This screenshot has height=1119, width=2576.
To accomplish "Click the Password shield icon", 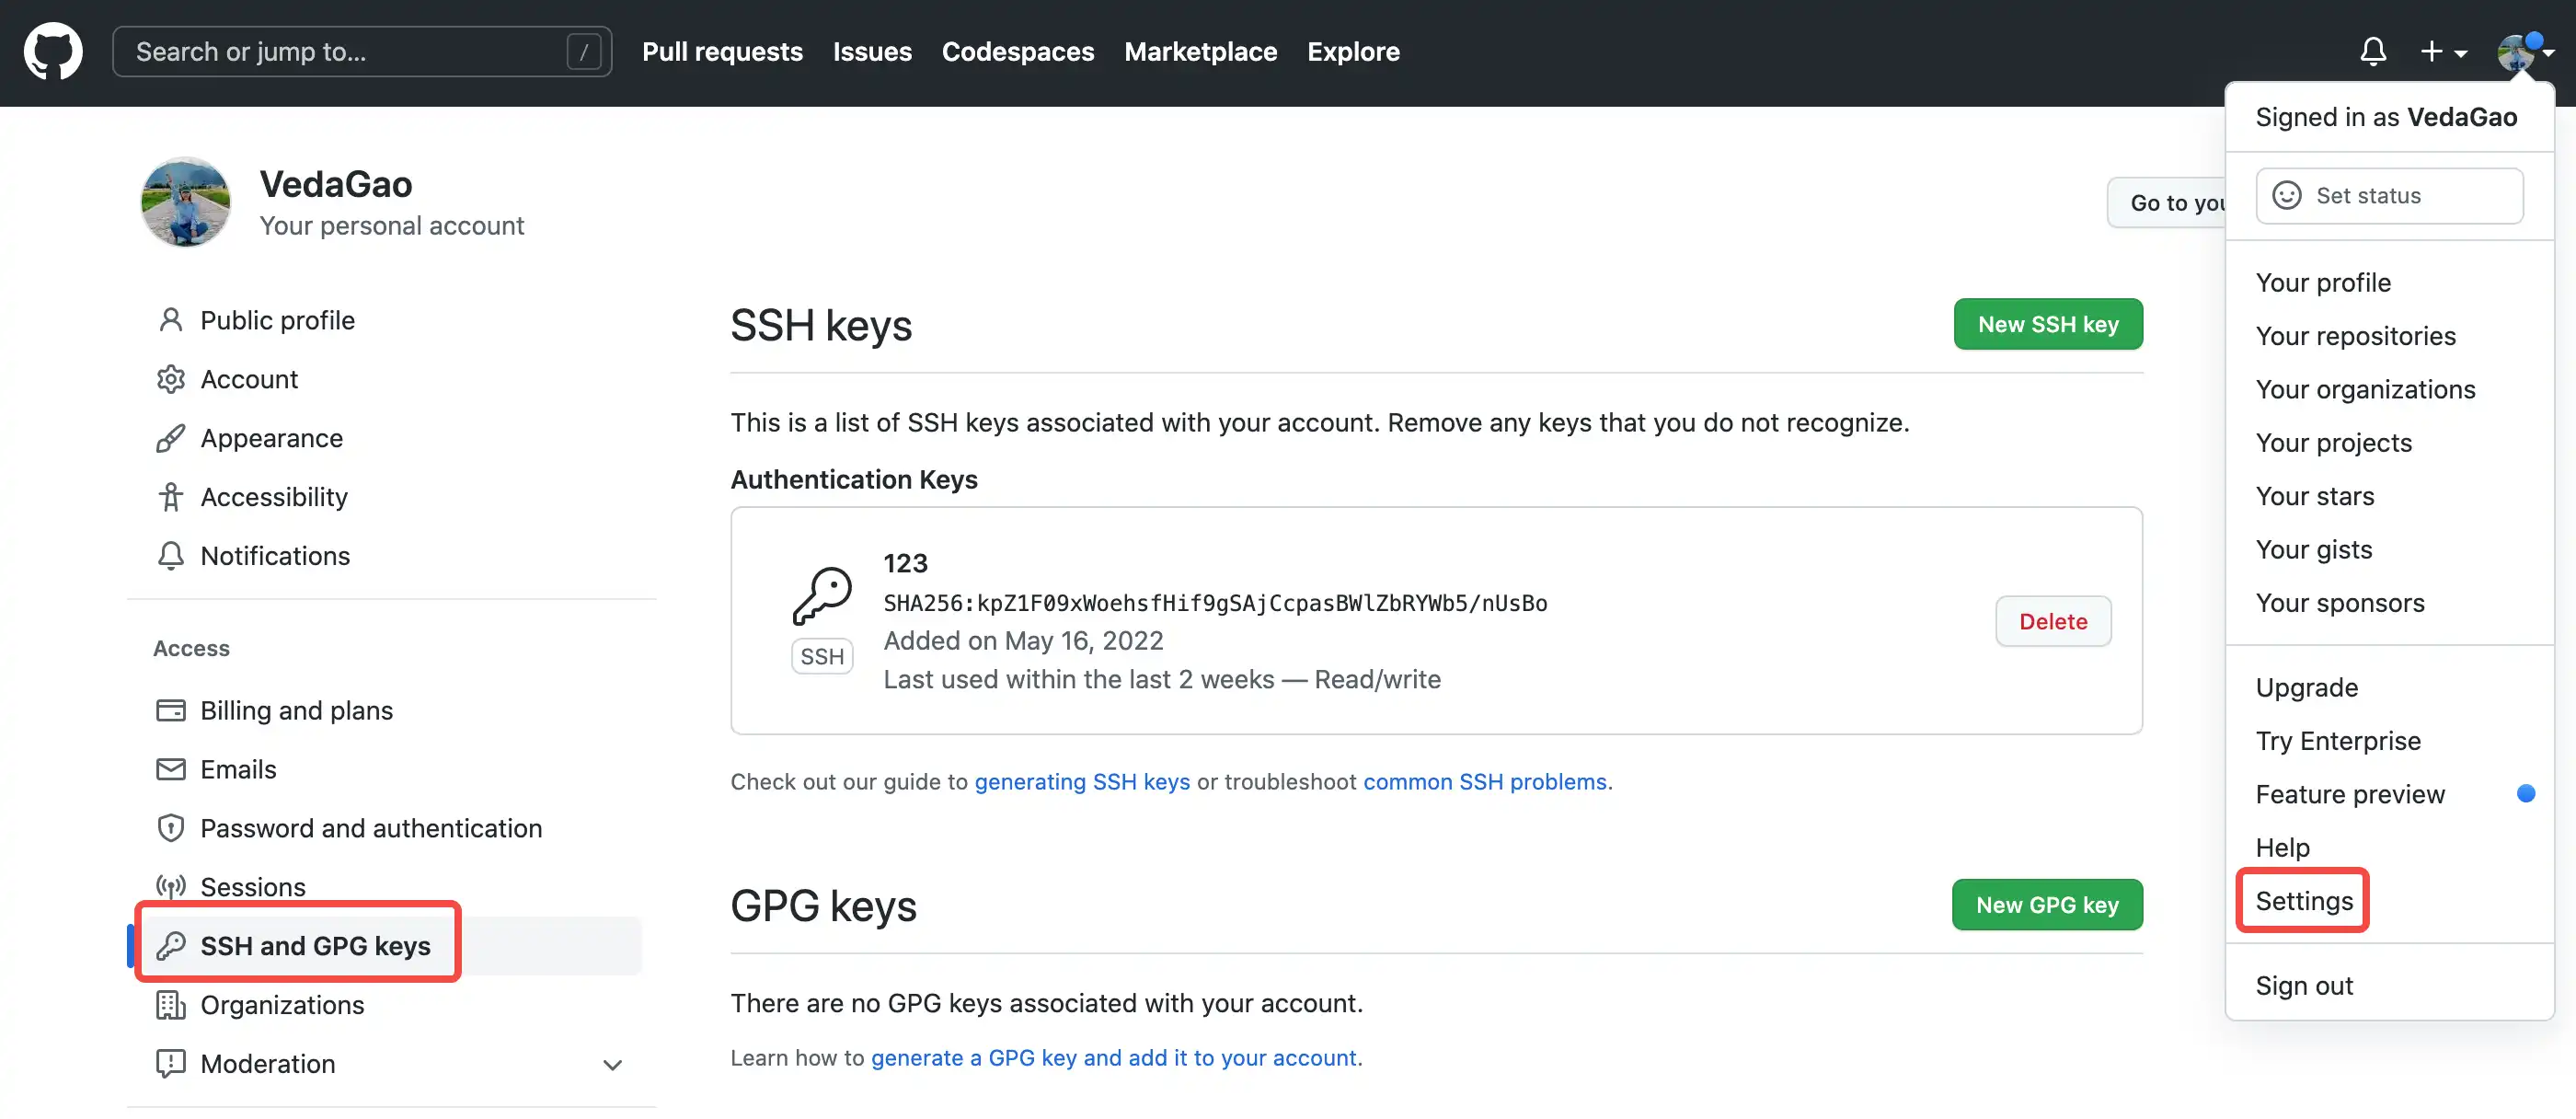I will (171, 828).
